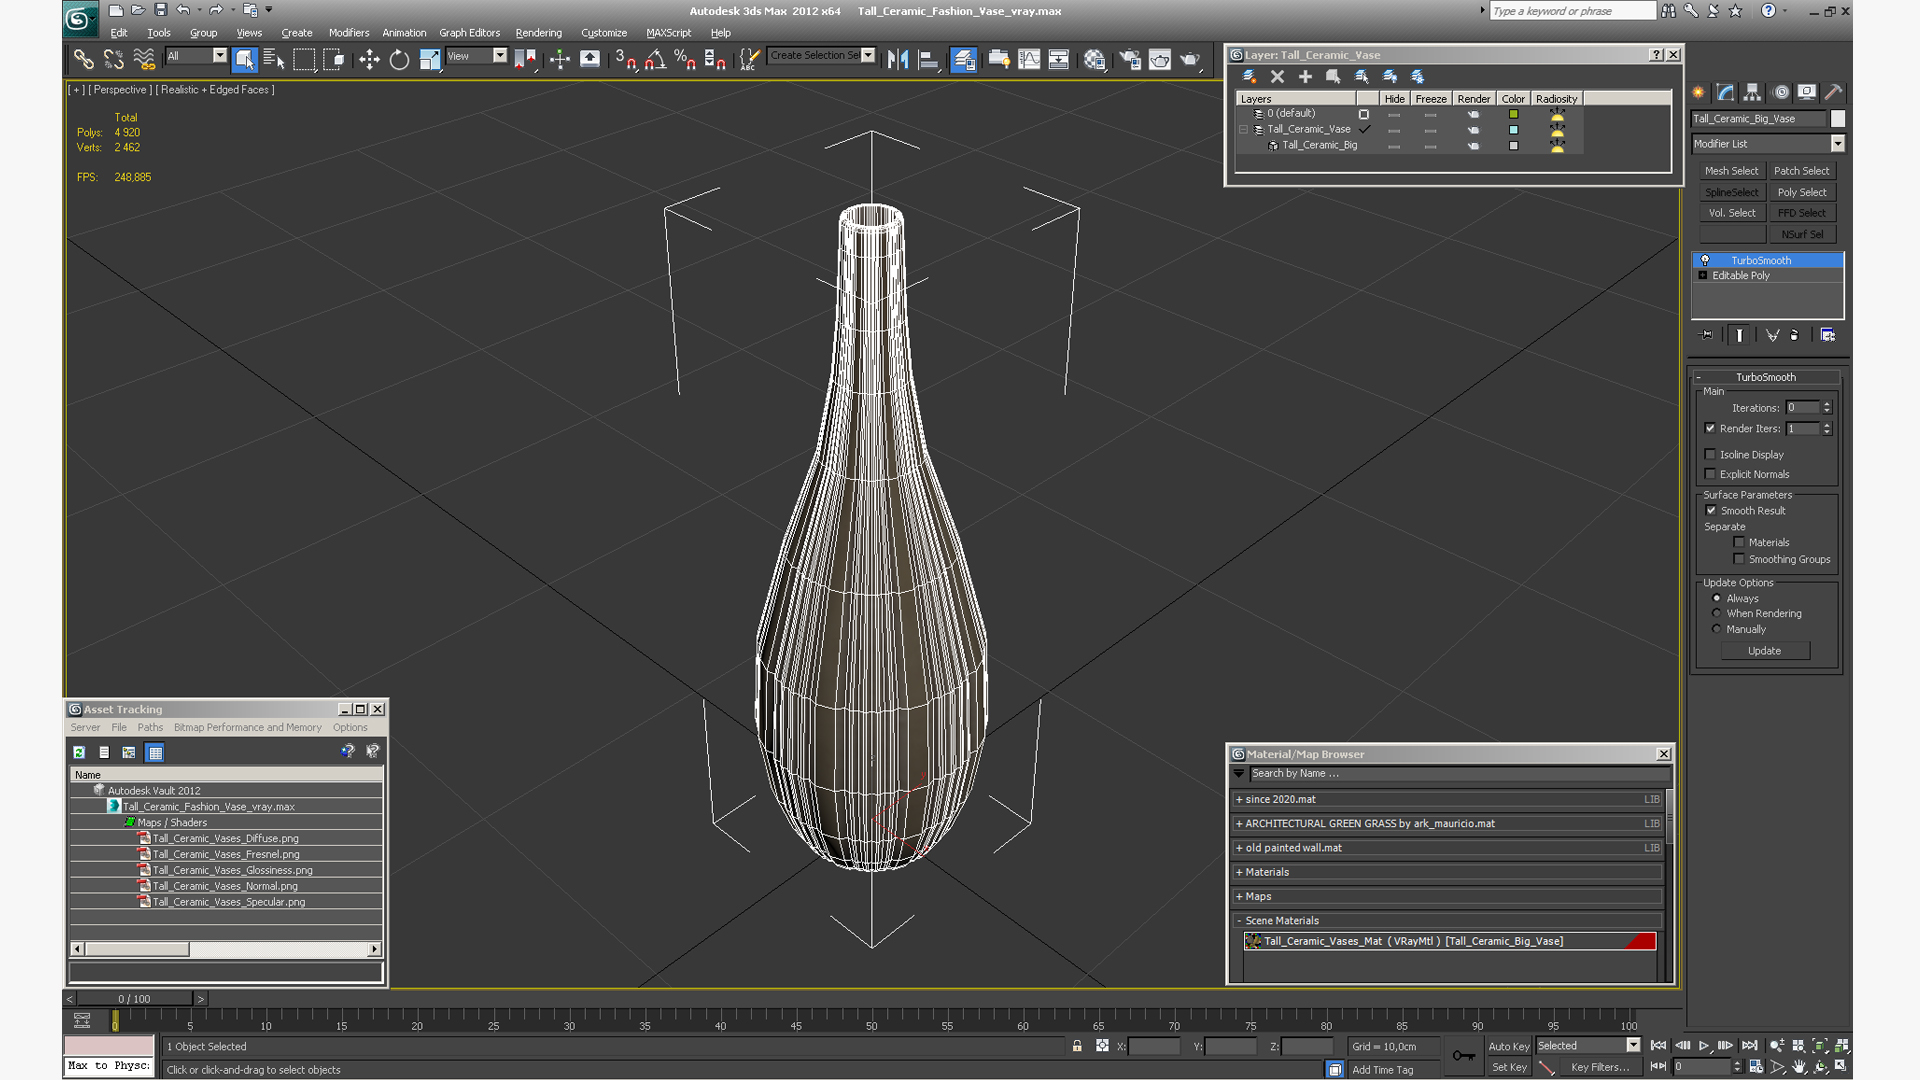Activate the Rotate tool

(399, 60)
